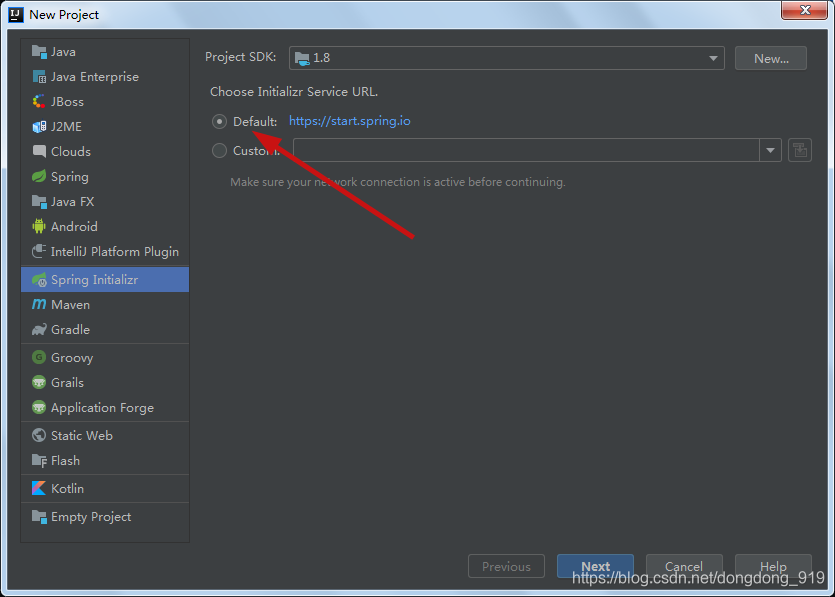Open the https://start.spring.io link
Viewport: 835px width, 597px height.
pyautogui.click(x=349, y=121)
